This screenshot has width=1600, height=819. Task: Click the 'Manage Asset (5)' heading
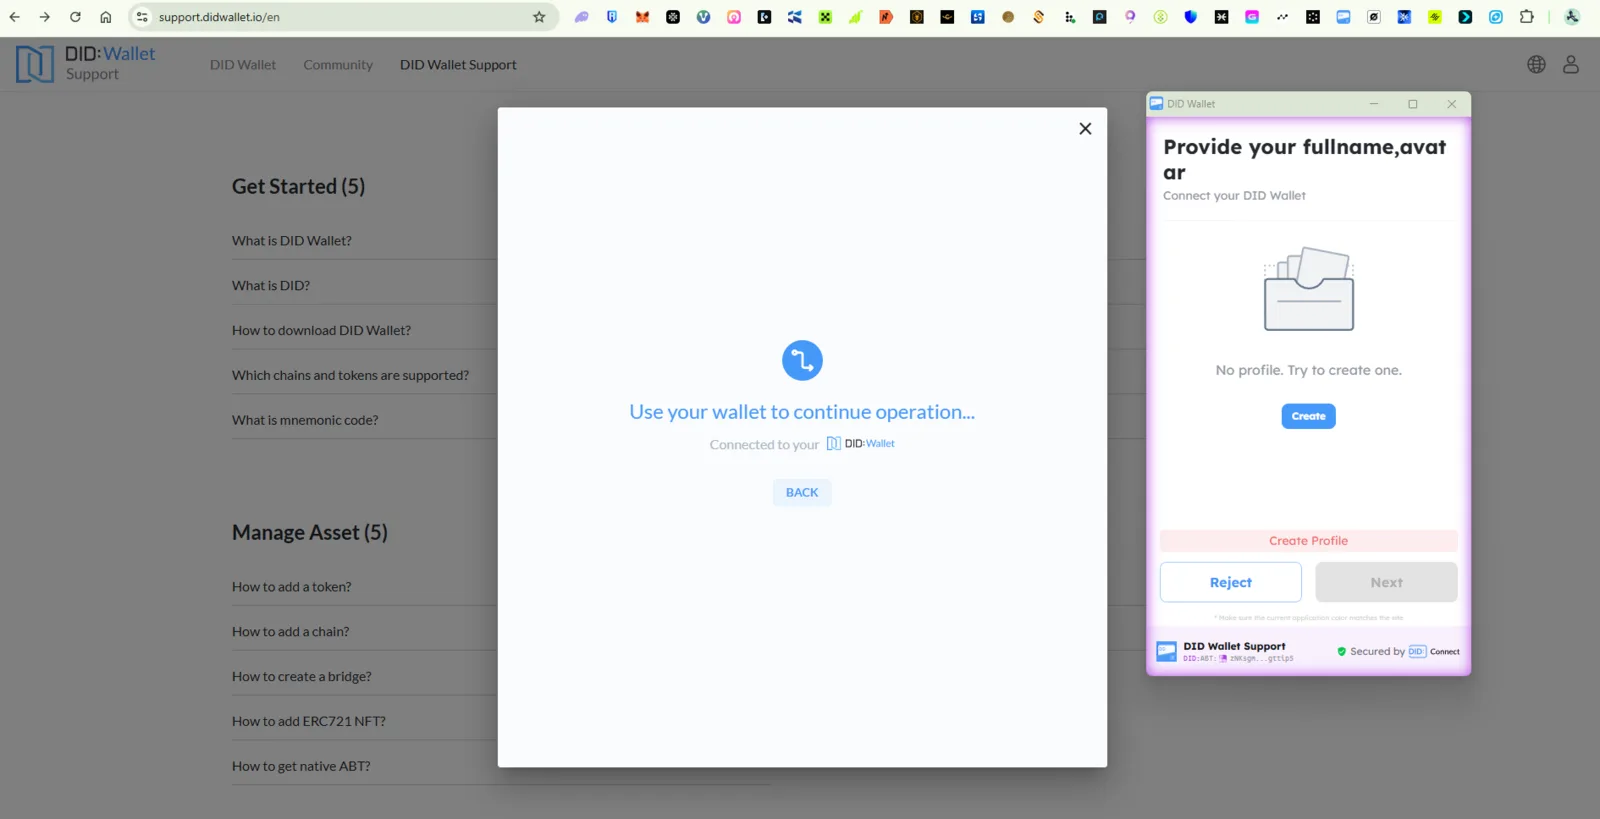(310, 533)
